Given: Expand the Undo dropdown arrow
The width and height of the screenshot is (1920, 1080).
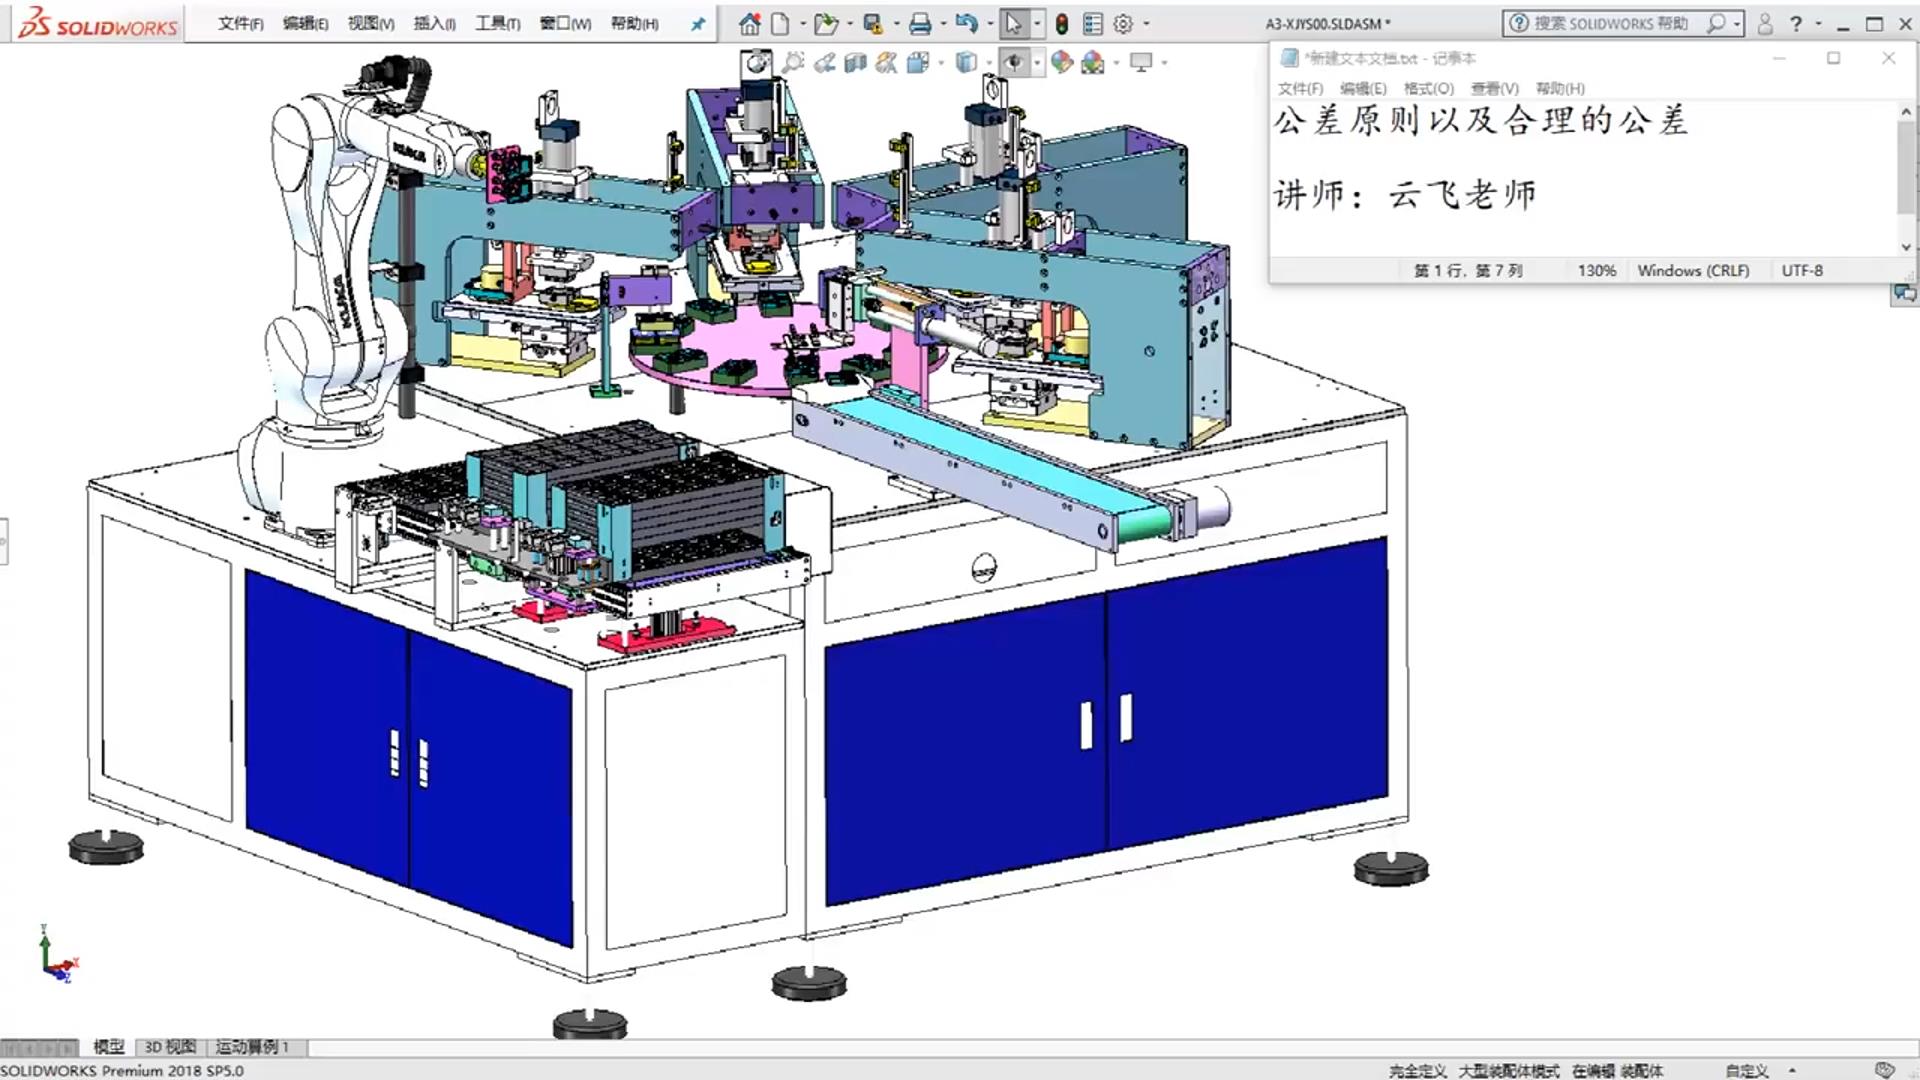Looking at the screenshot, I should coord(989,23).
